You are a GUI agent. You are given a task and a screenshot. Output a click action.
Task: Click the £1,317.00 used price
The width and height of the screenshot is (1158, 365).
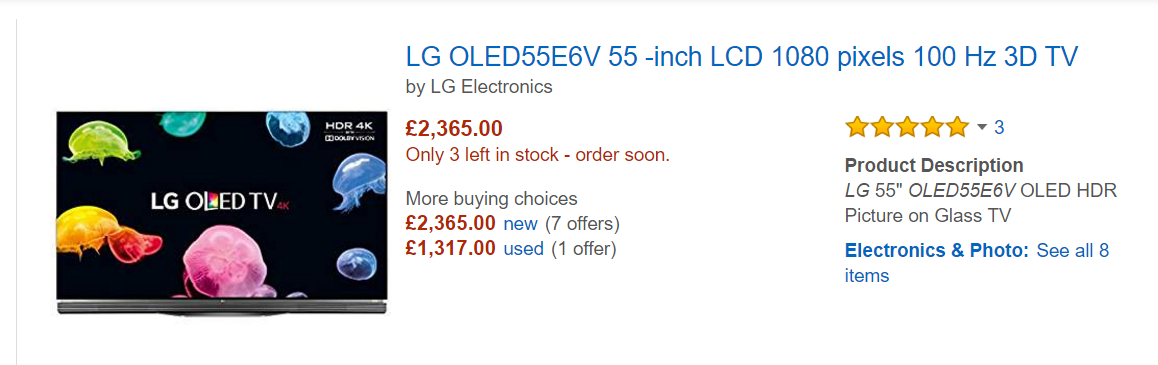(450, 249)
